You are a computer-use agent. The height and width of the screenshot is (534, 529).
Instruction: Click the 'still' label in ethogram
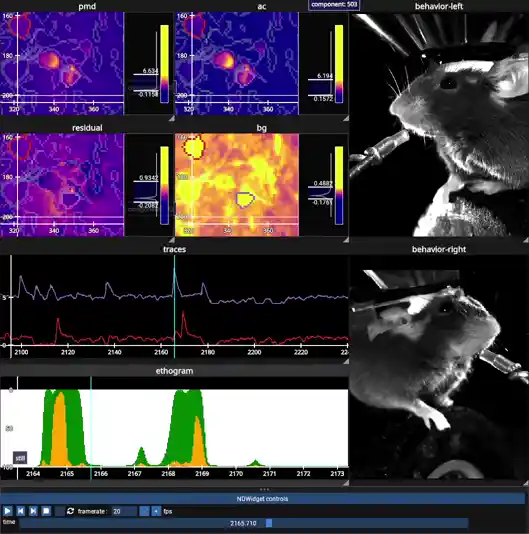click(20, 458)
